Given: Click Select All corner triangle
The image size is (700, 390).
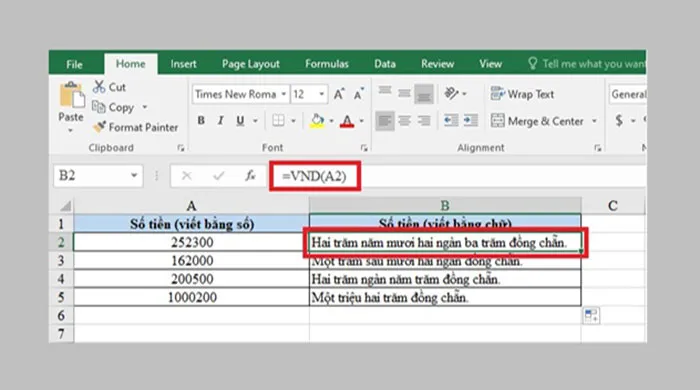Looking at the screenshot, I should 66,206.
